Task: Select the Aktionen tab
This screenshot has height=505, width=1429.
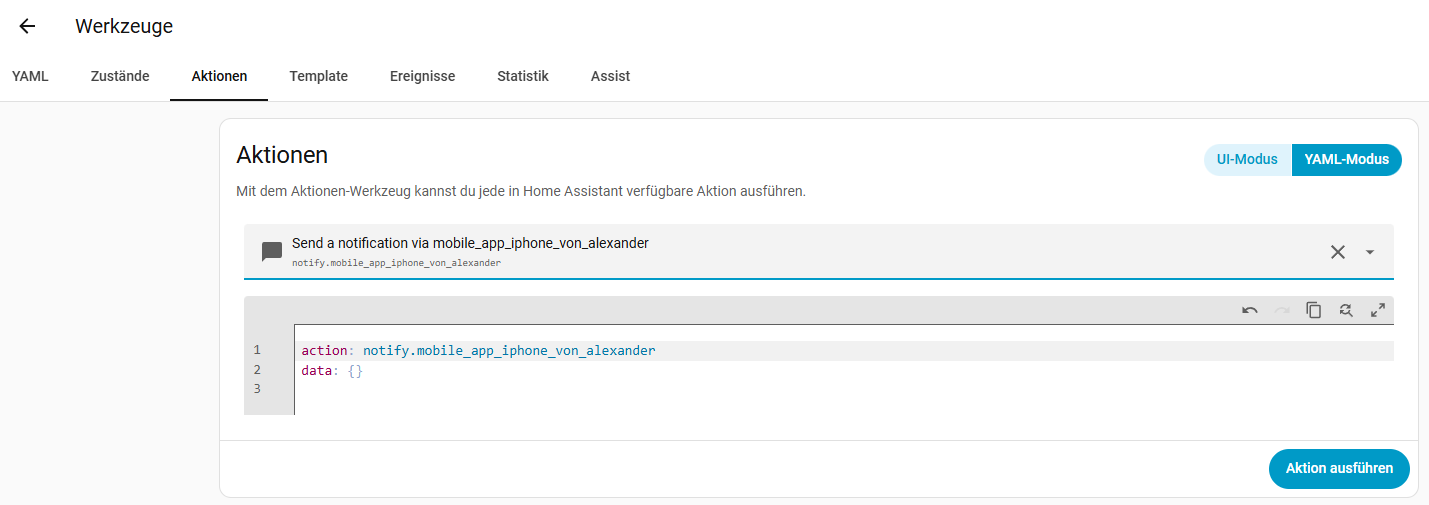Action: 219,76
